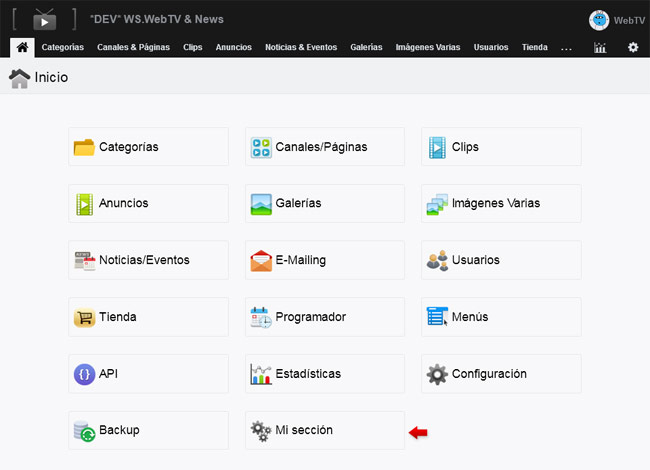Open Imágenes Varias in top navigation
Screen dimensions: 650x470
click(428, 47)
